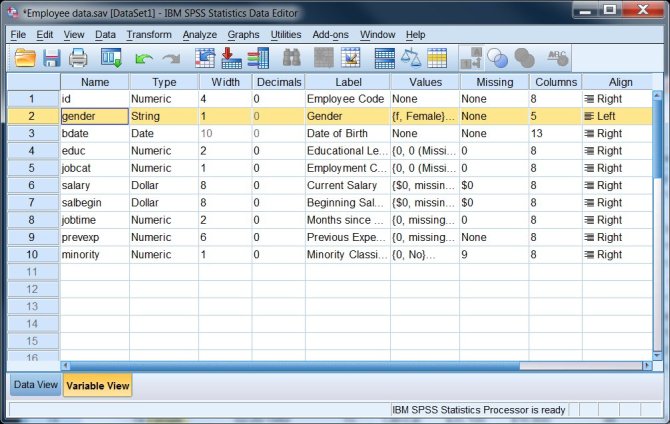Viewport: 670px width, 424px height.
Task: Undo the last action with green arrow
Action: [144, 59]
